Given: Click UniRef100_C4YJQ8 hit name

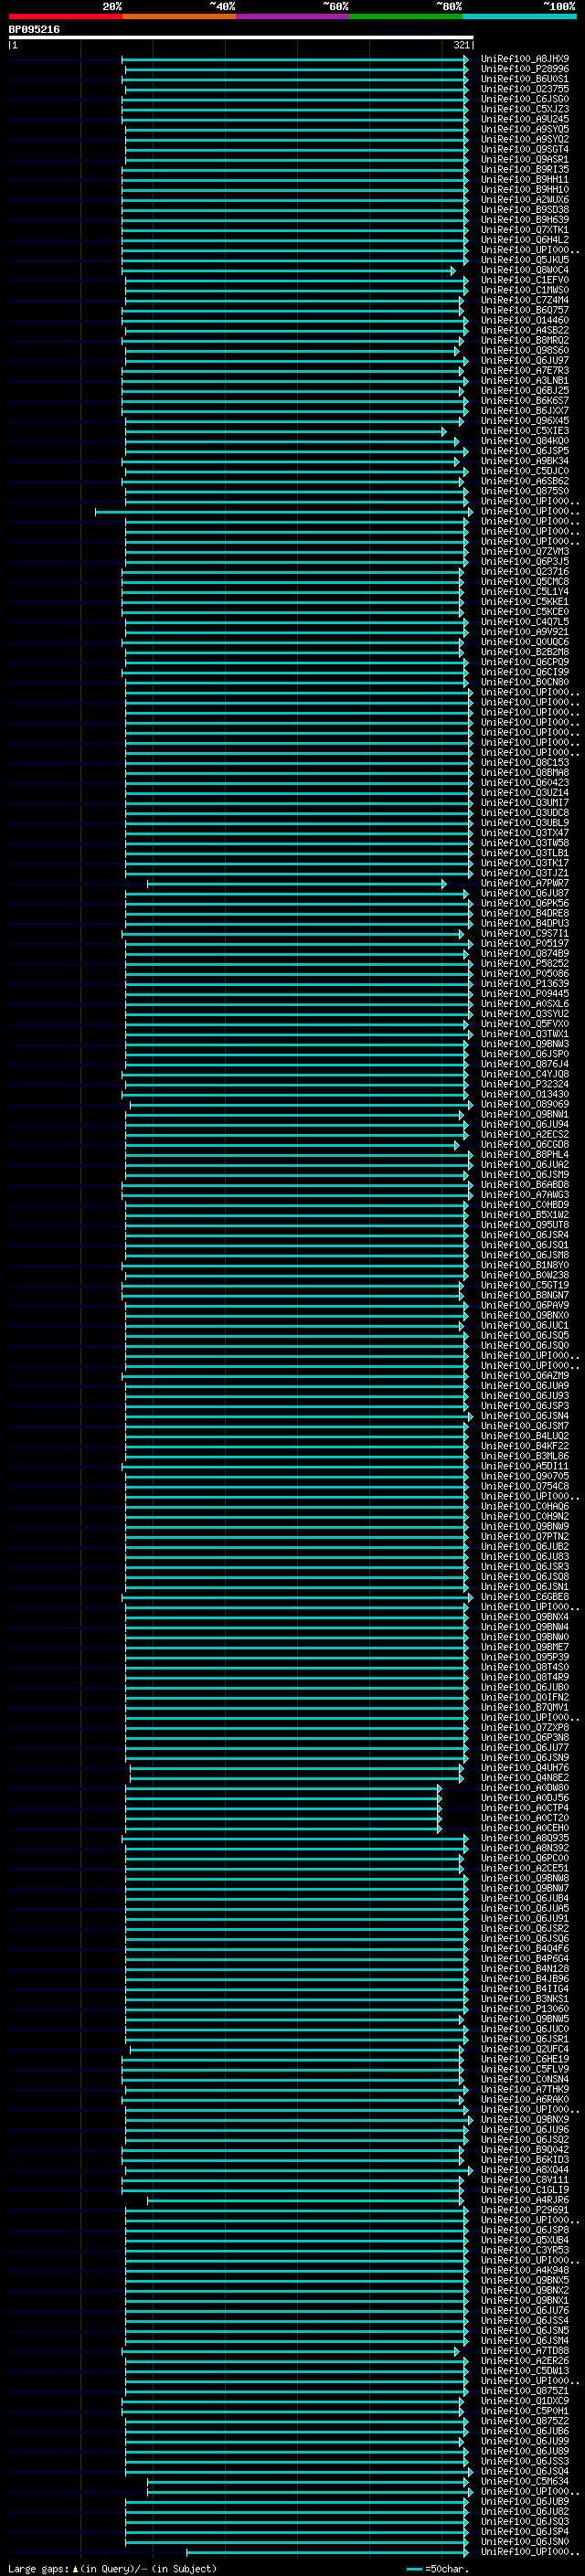Looking at the screenshot, I should 525,1075.
